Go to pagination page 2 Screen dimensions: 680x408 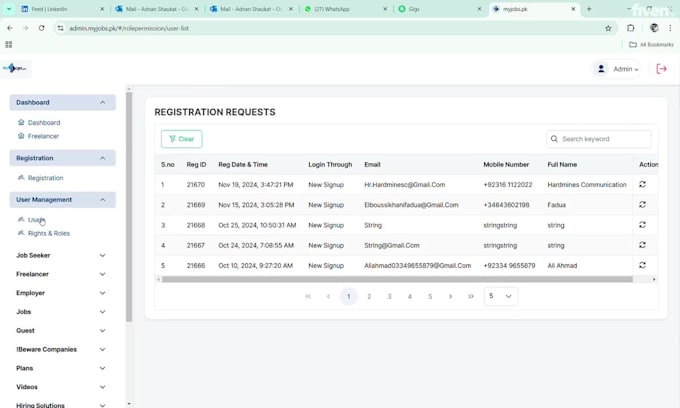point(369,297)
